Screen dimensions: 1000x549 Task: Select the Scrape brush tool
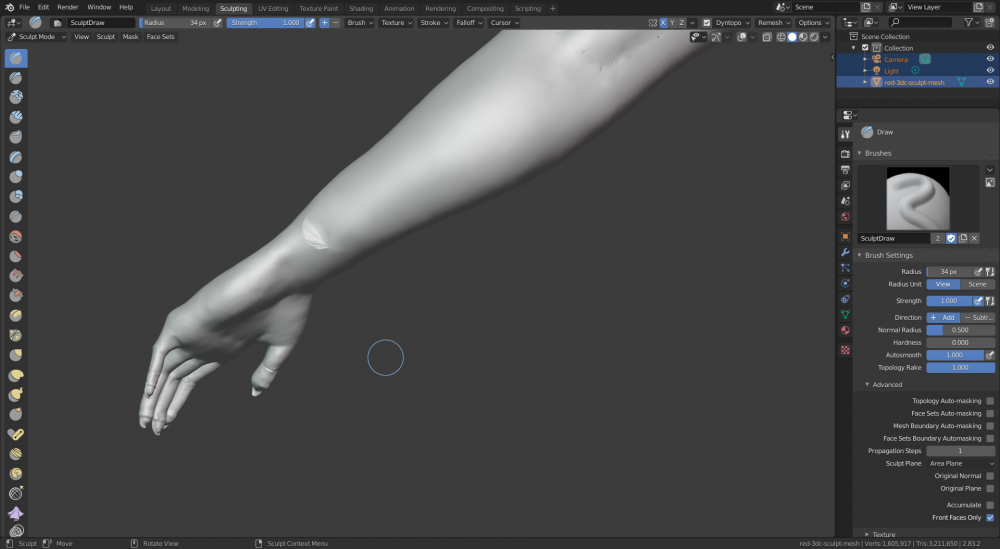click(16, 295)
